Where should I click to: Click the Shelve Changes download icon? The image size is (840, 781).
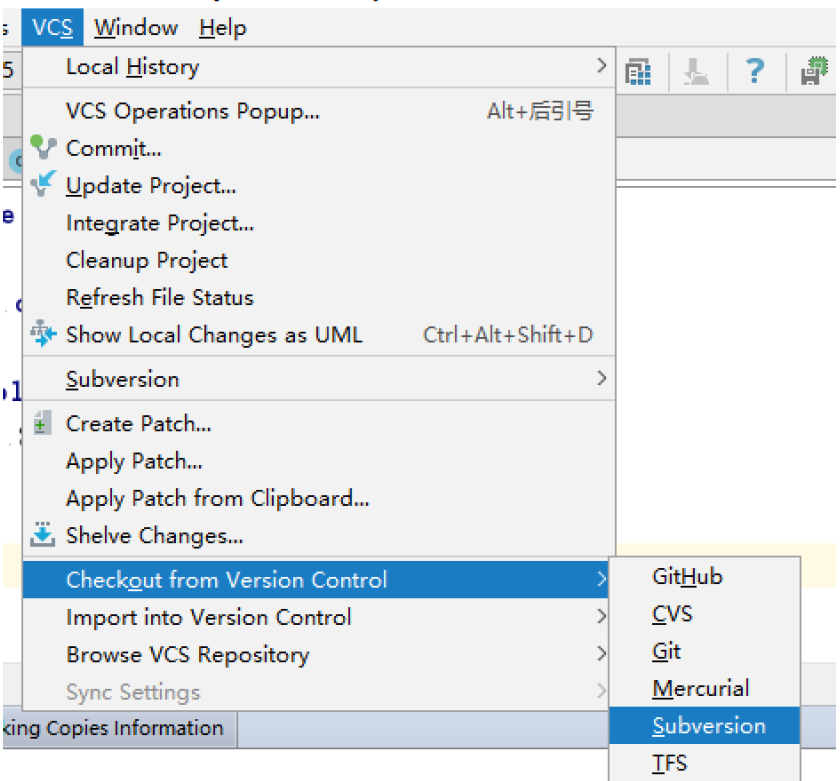tap(43, 534)
